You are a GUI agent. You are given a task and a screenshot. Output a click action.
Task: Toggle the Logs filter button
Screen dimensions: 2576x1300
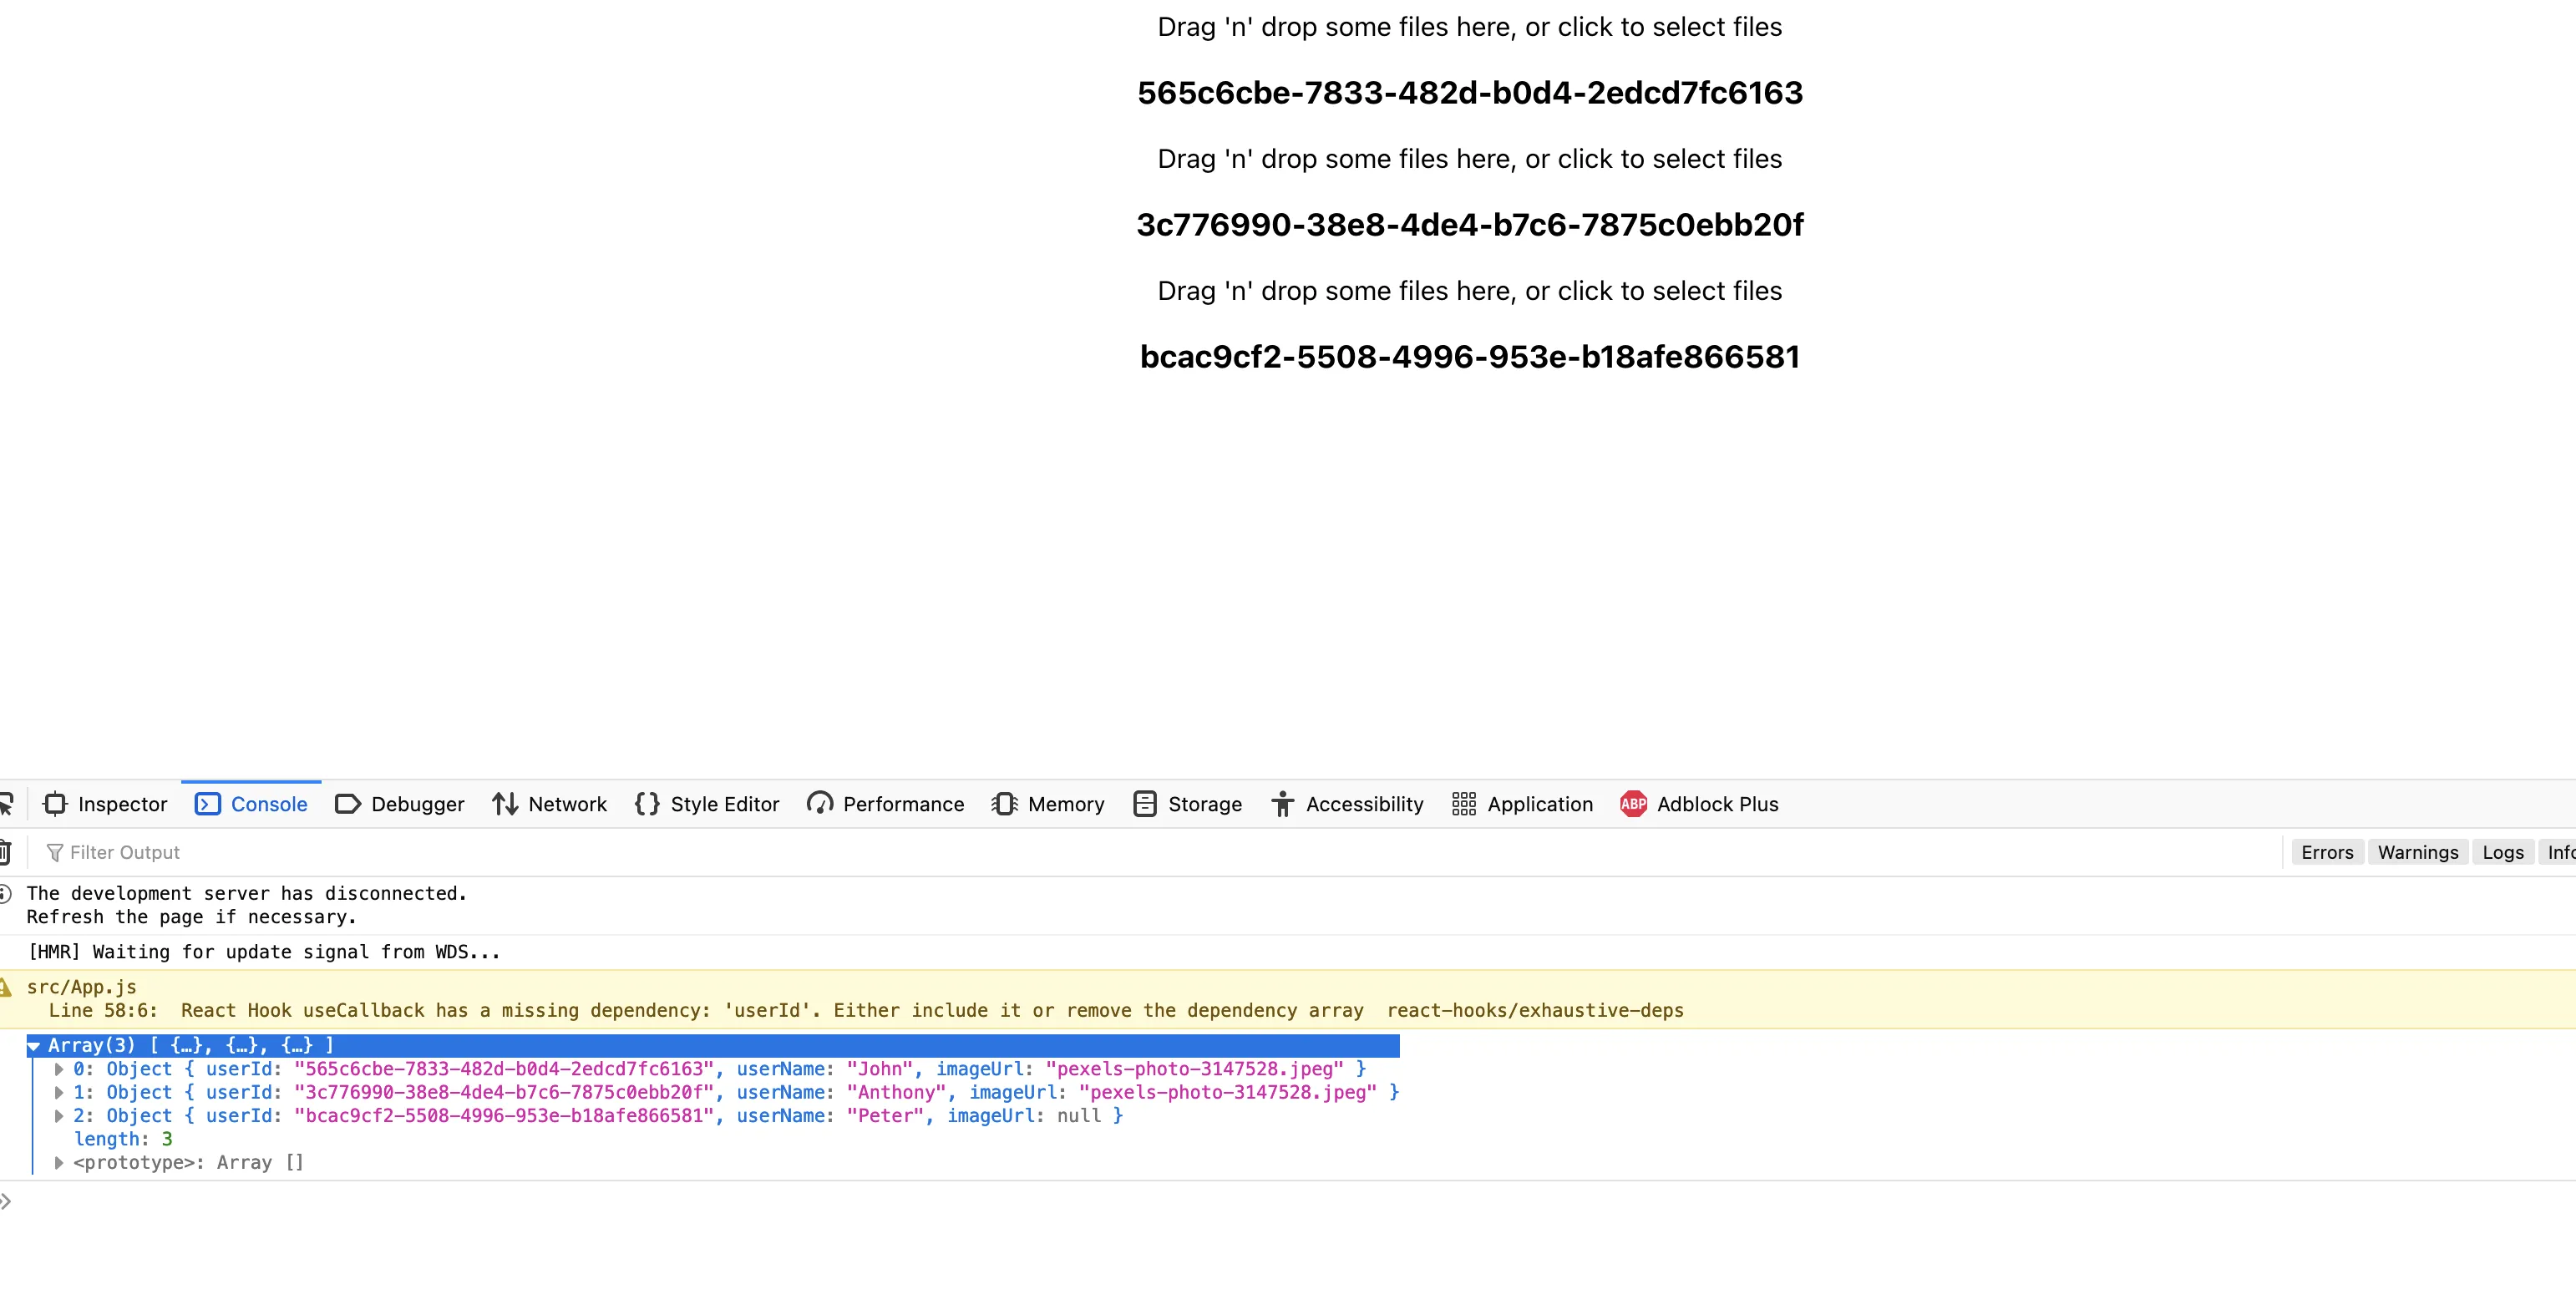(x=2503, y=852)
